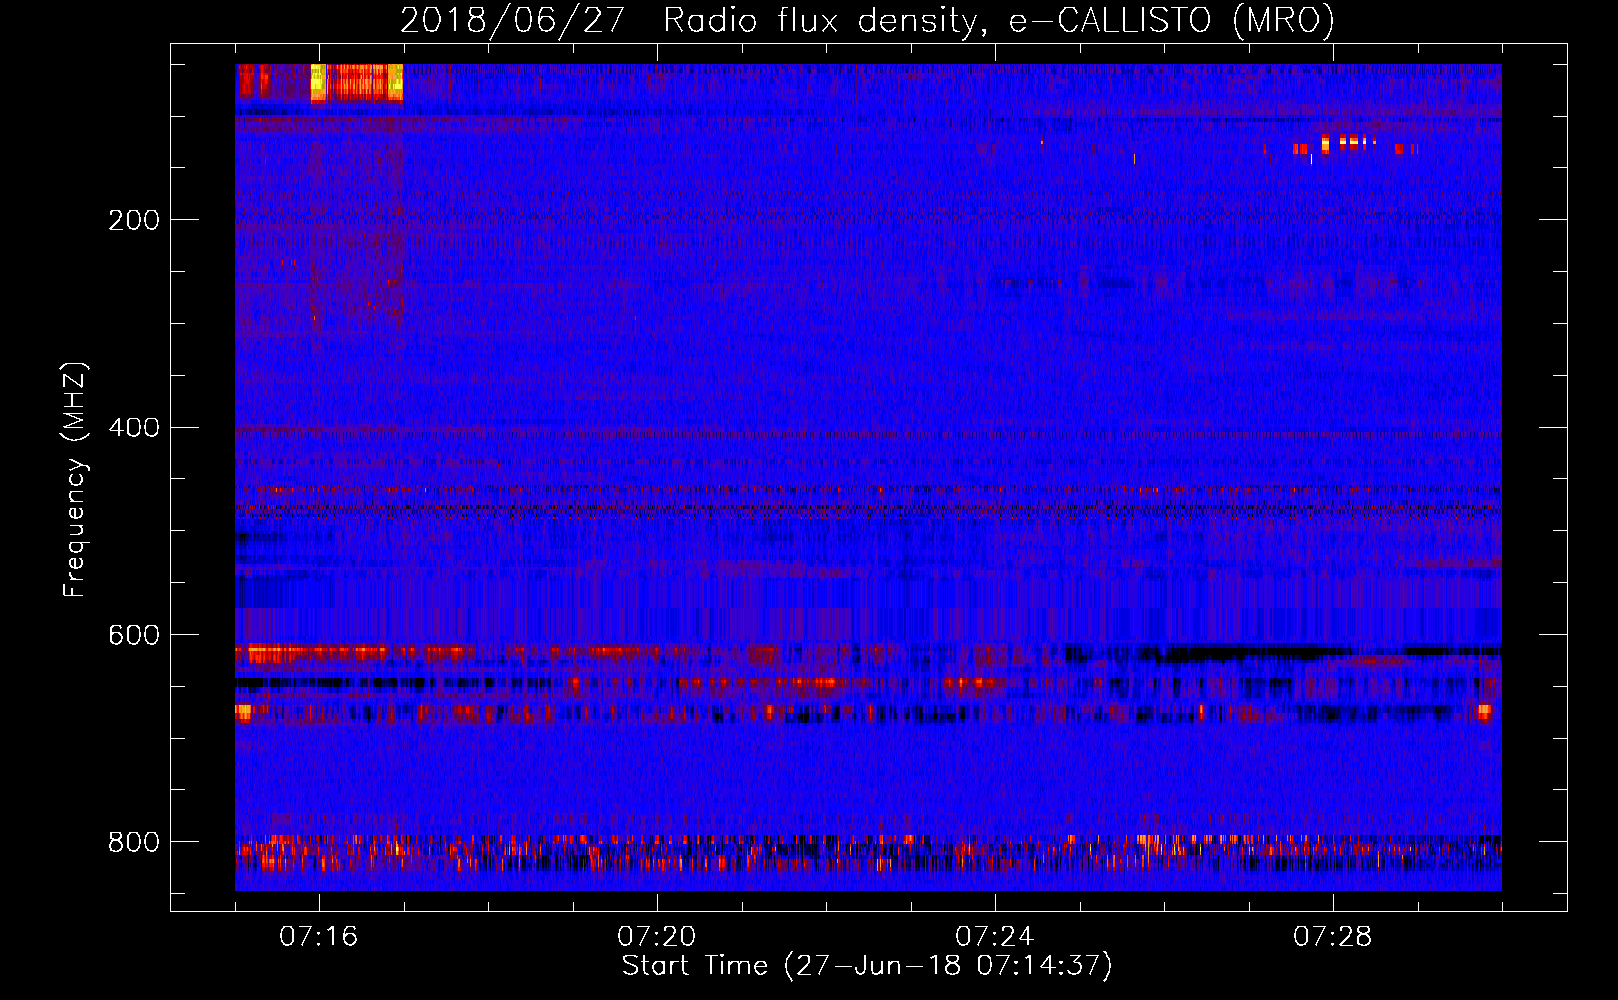Click the 07:16 time tick label
The height and width of the screenshot is (1000, 1618).
319,937
